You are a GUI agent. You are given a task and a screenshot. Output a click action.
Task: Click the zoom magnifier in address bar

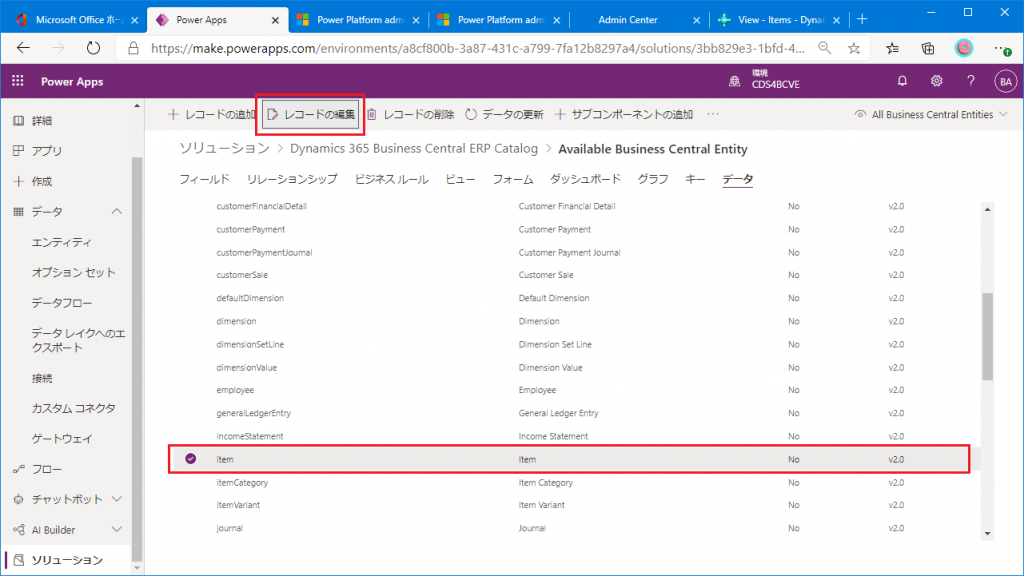pos(825,48)
